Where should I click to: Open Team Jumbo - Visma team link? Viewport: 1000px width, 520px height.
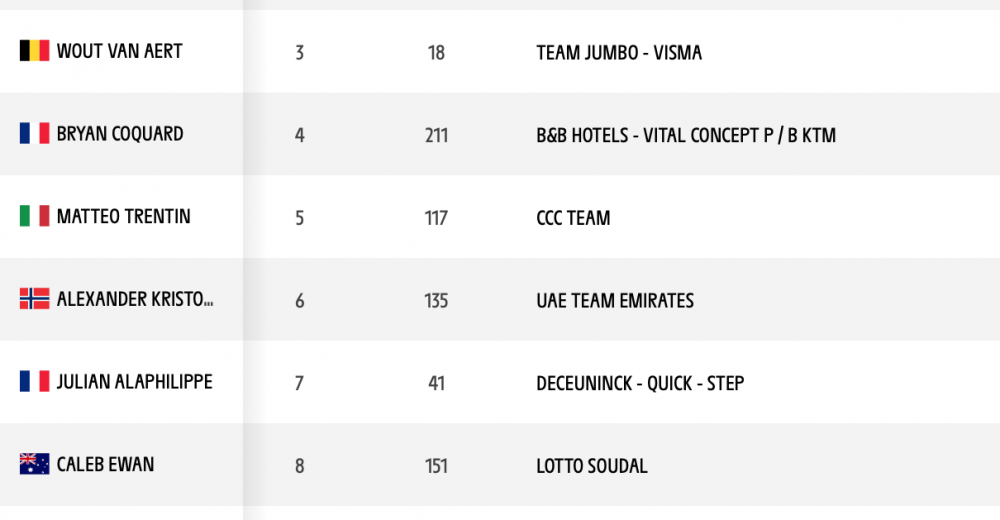click(x=619, y=52)
